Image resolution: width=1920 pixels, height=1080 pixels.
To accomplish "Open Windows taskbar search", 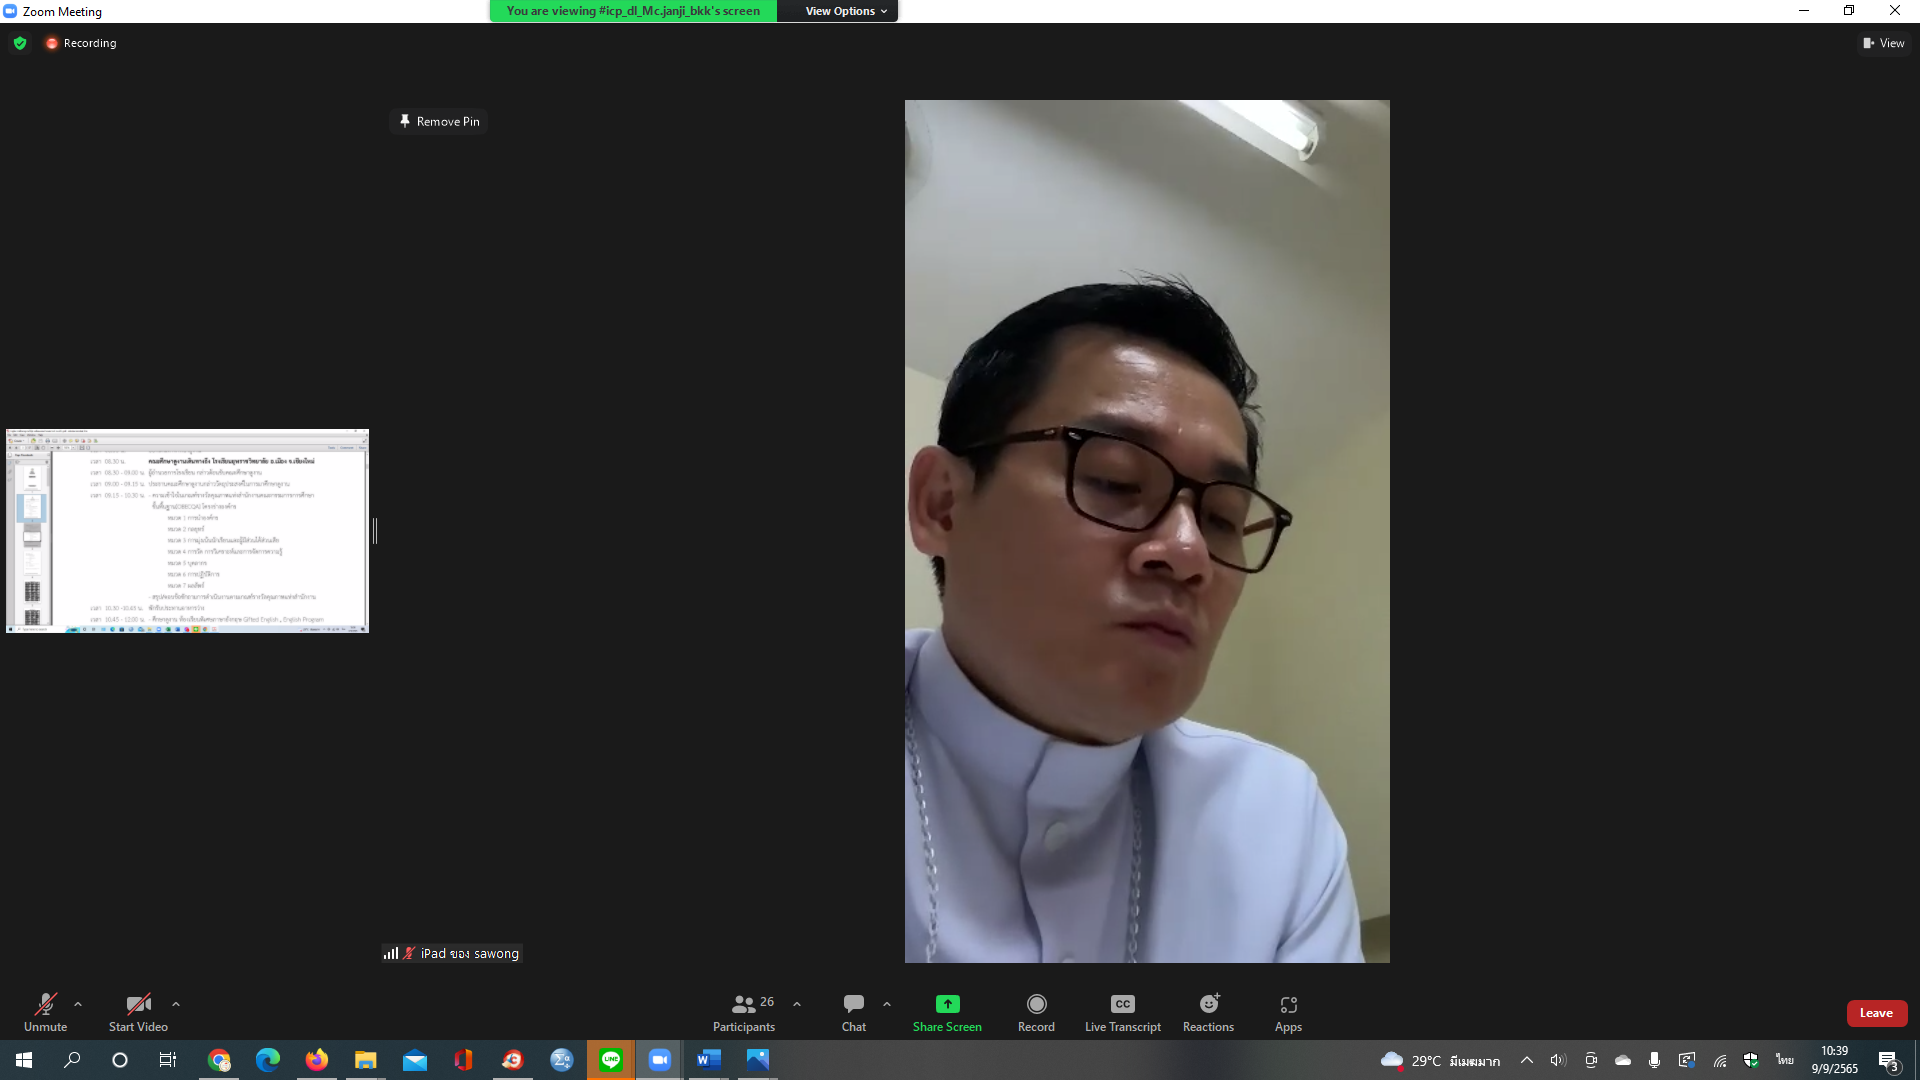I will (72, 1060).
